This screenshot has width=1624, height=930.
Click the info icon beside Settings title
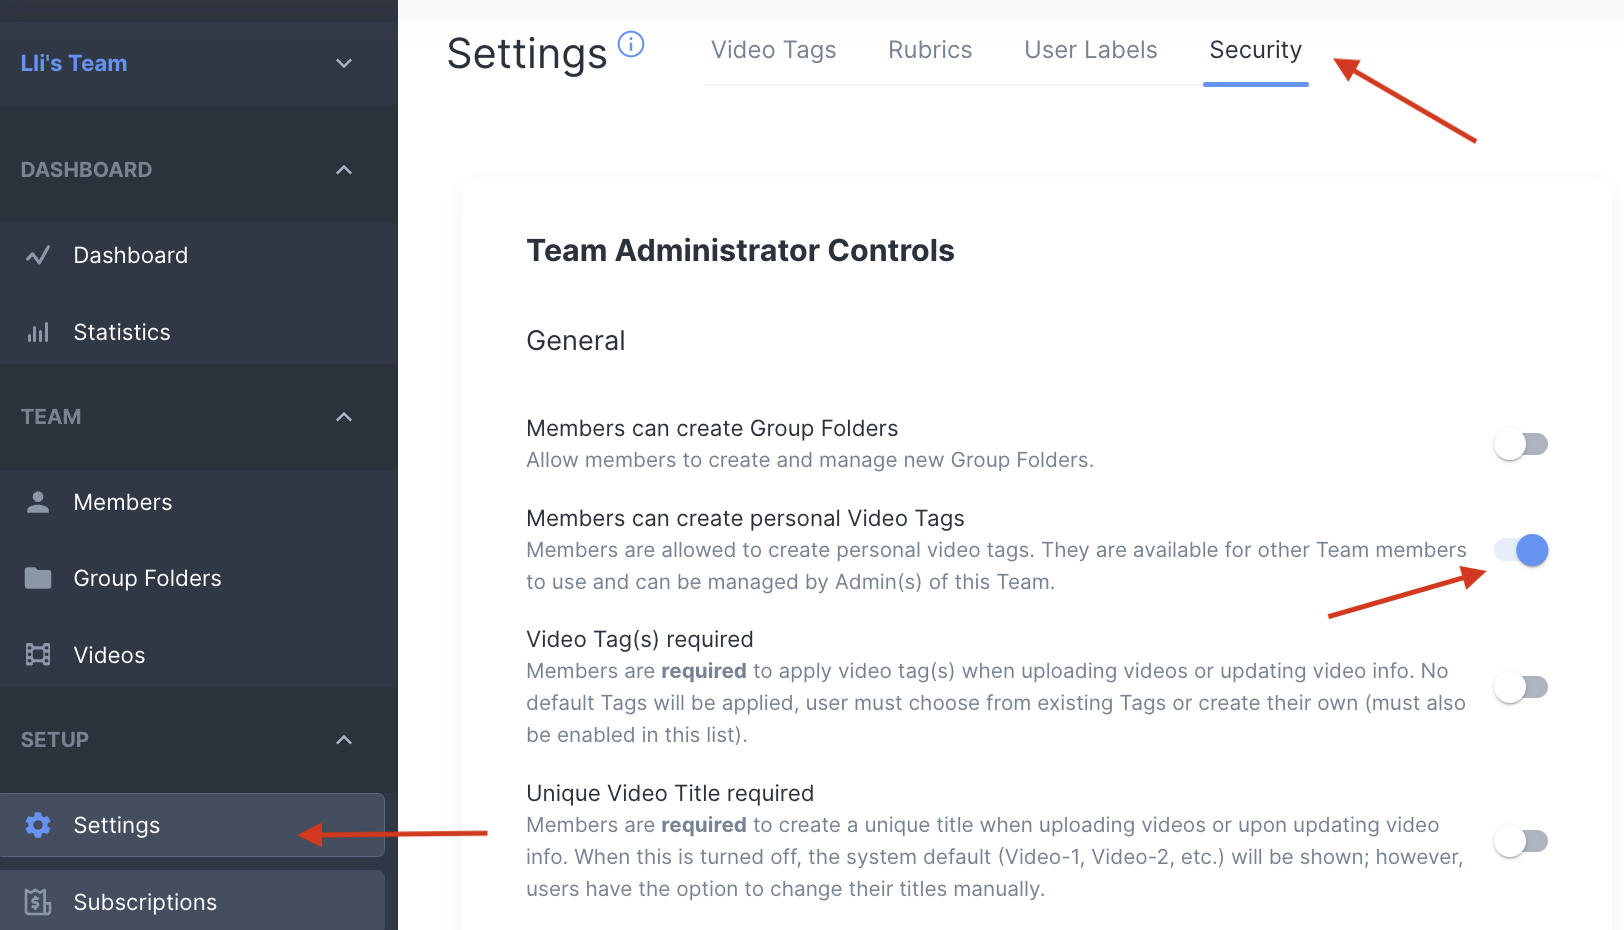pyautogui.click(x=631, y=44)
